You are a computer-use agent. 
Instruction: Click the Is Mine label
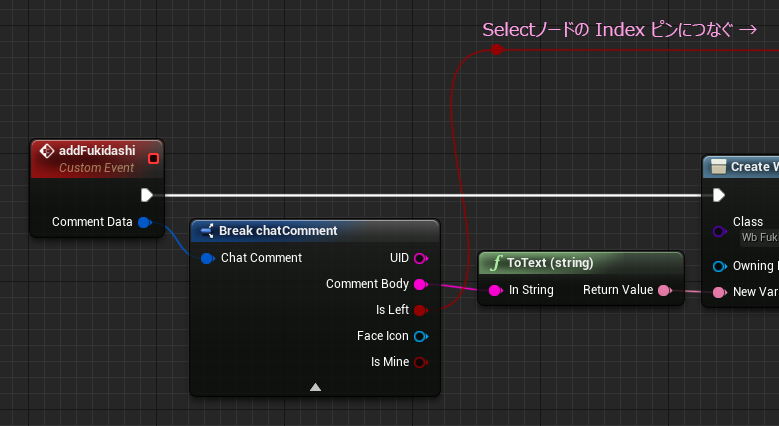click(390, 362)
